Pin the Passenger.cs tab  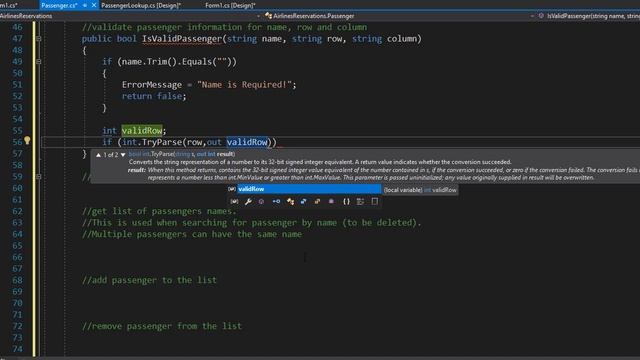[x=85, y=5]
